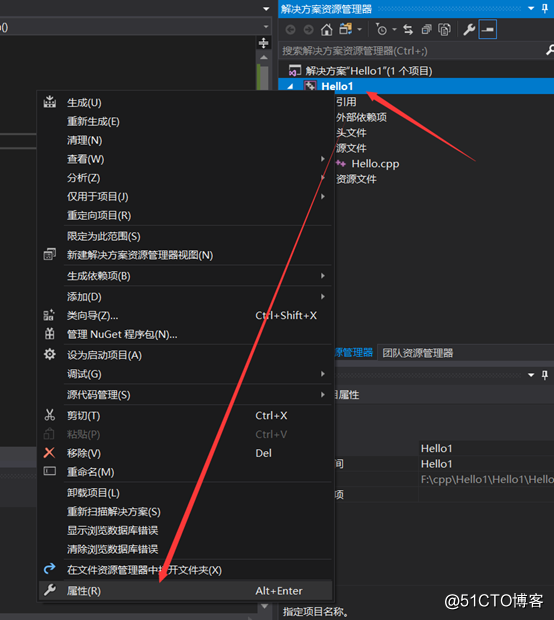Pin the Solution Explorer panel

coord(545,8)
